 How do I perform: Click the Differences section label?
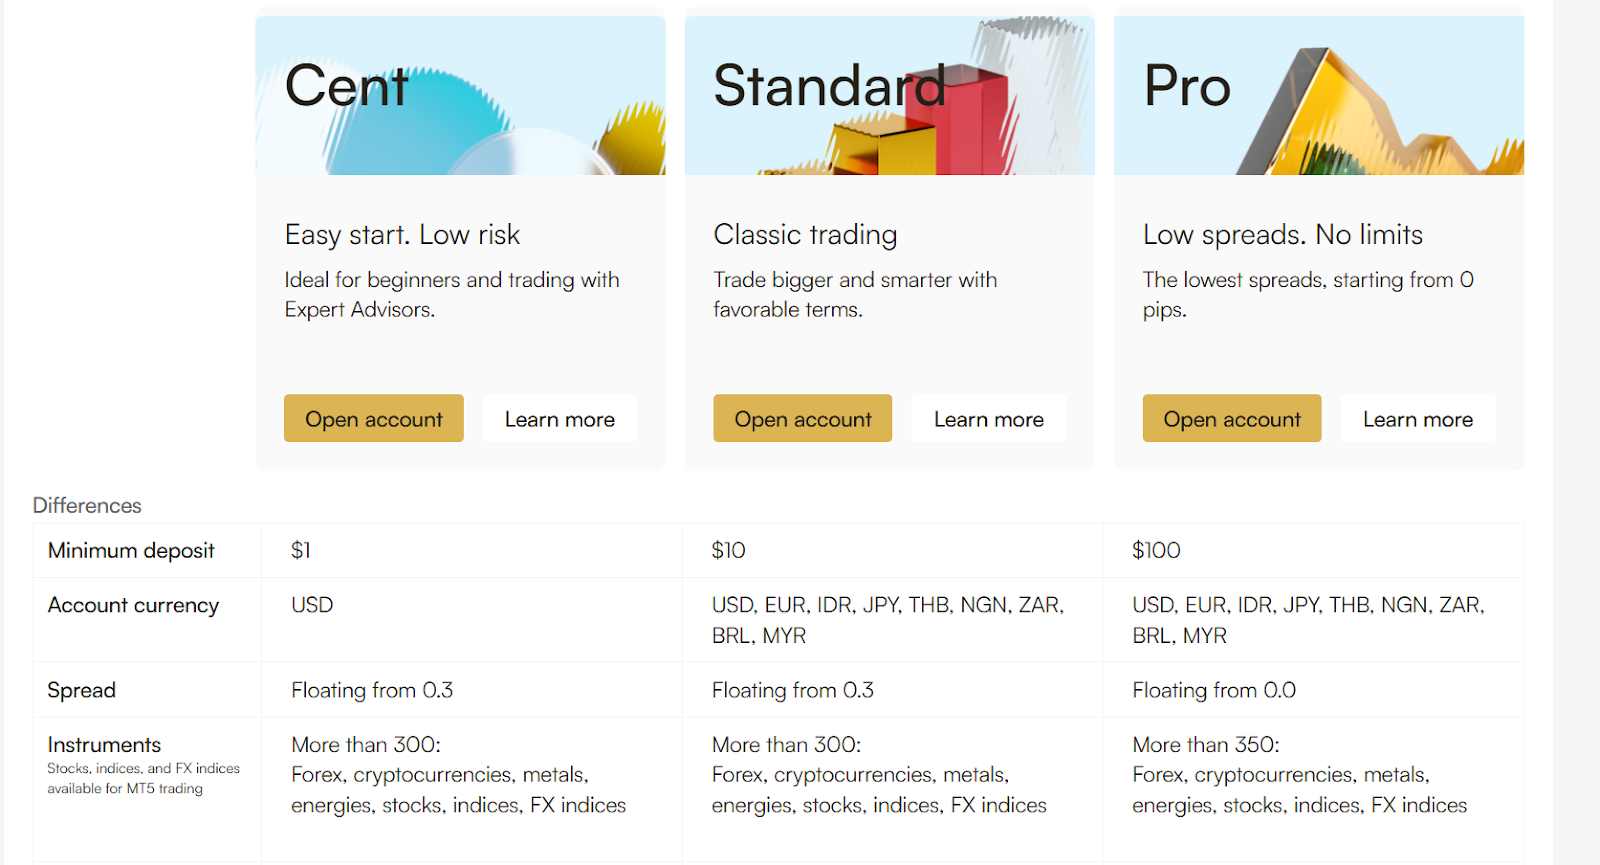pos(87,505)
